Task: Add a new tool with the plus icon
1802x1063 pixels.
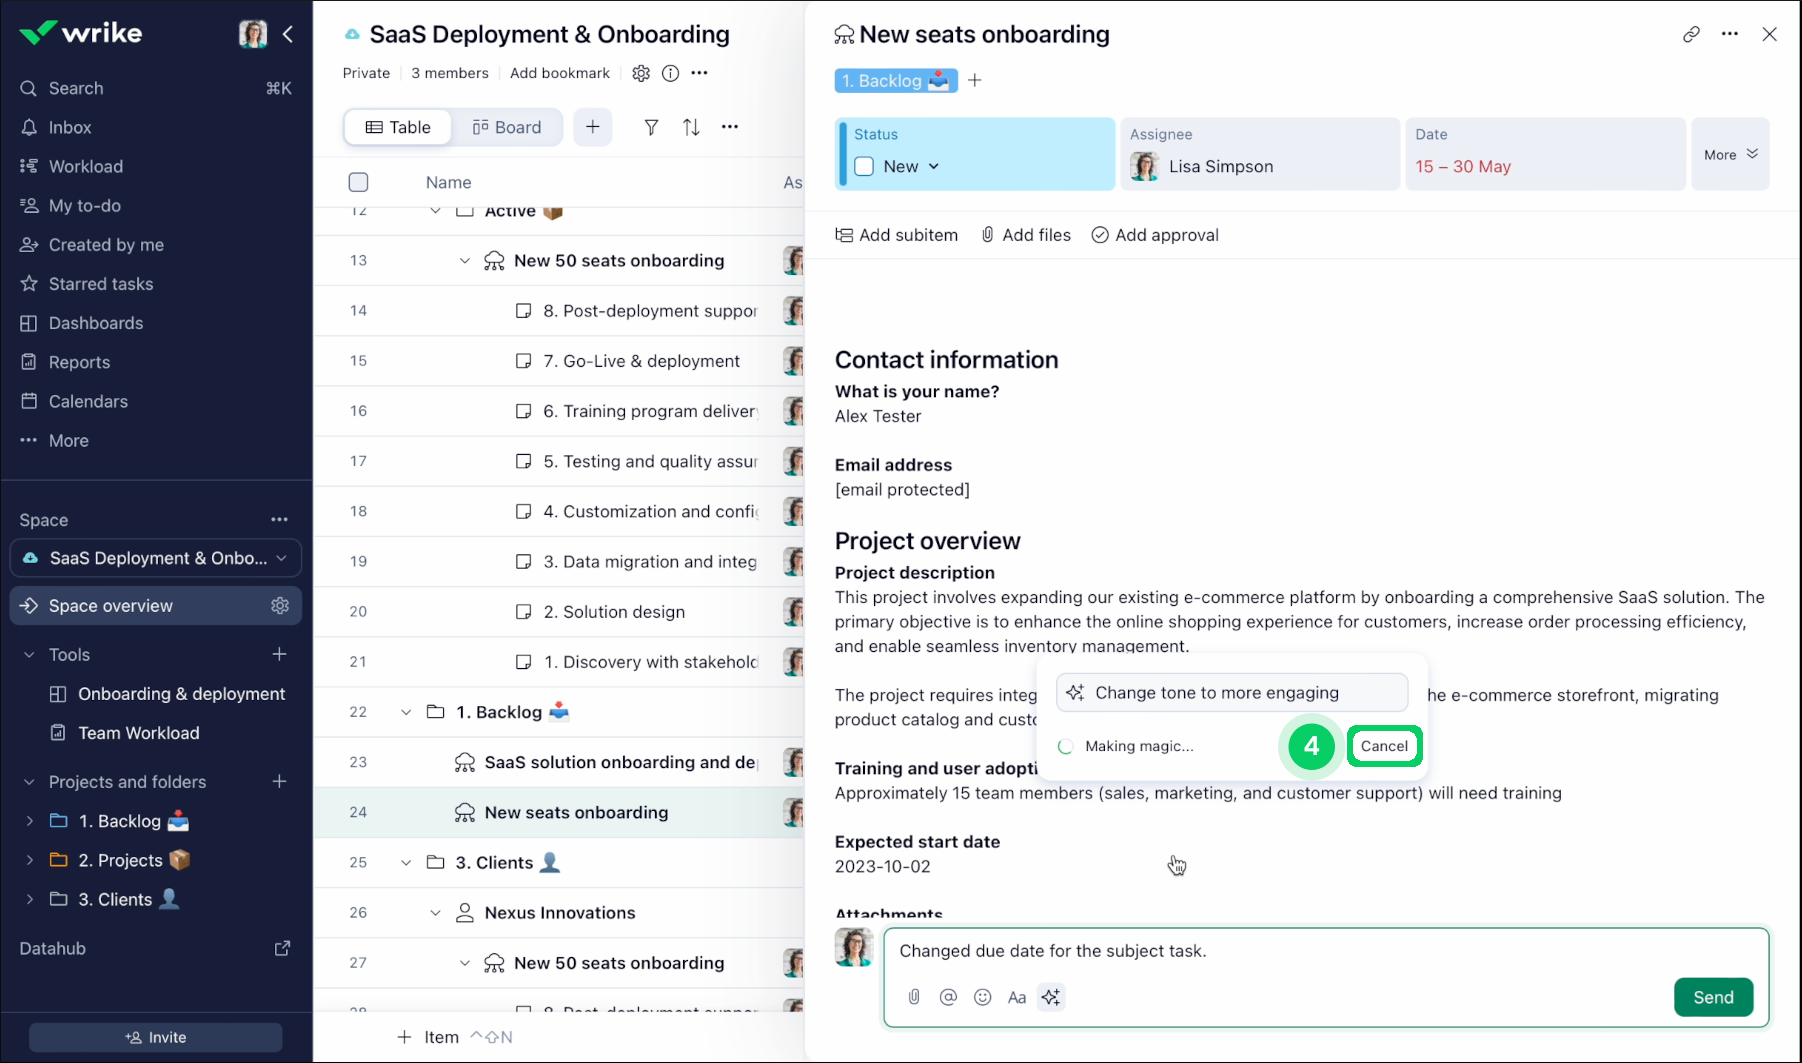Action: pos(279,654)
